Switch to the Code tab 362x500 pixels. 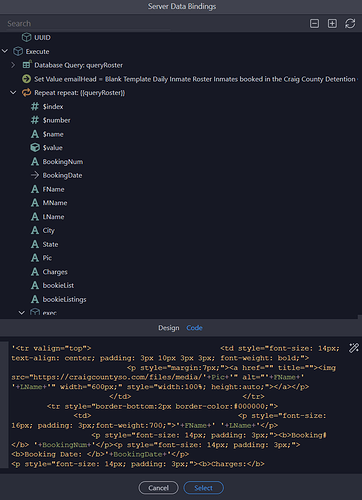coord(194,328)
